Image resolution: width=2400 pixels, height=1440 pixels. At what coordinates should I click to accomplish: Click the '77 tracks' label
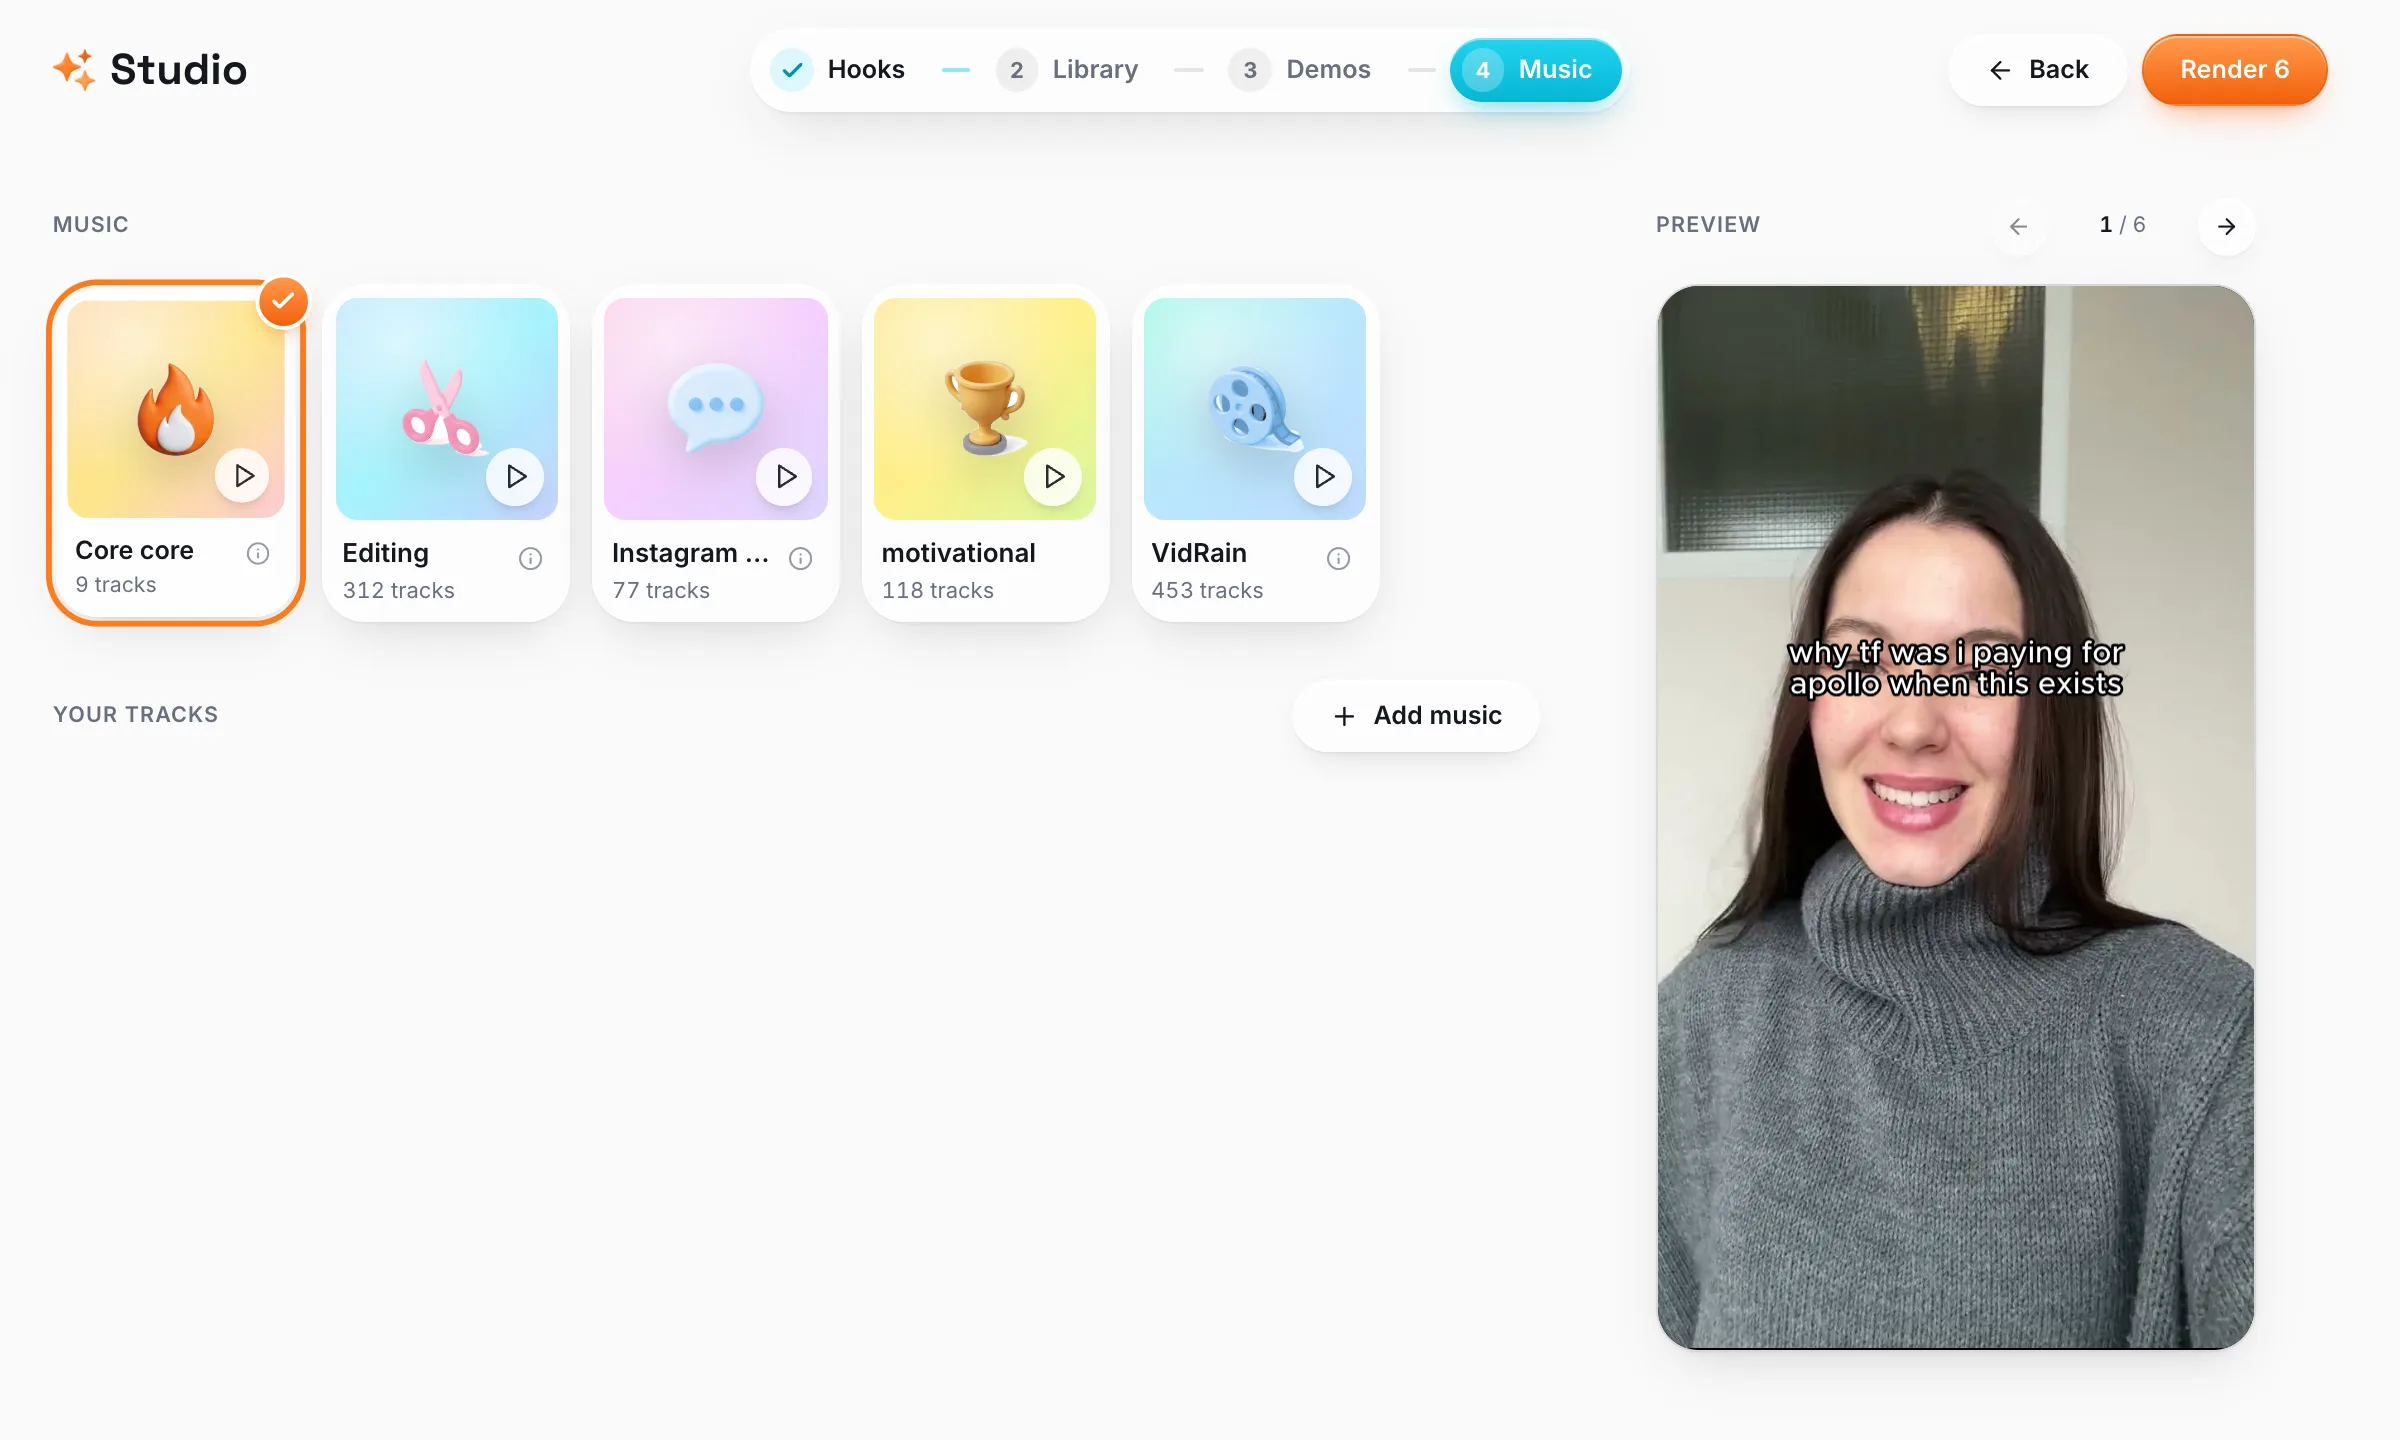coord(661,590)
